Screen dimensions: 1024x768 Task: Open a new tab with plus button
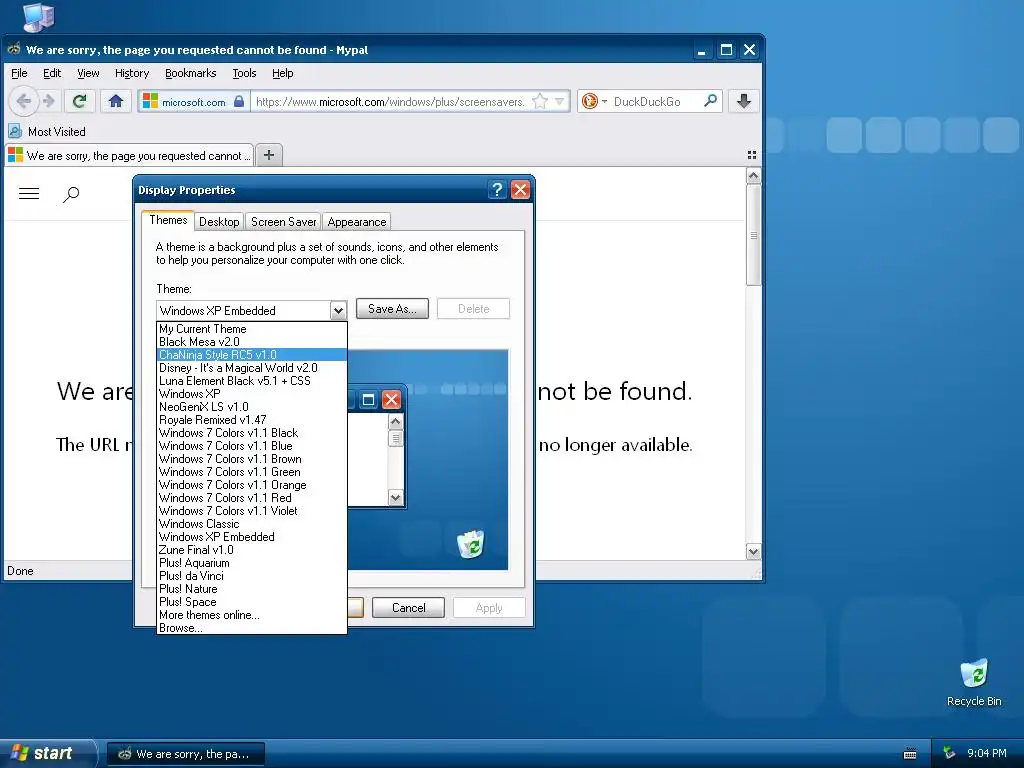pyautogui.click(x=269, y=155)
